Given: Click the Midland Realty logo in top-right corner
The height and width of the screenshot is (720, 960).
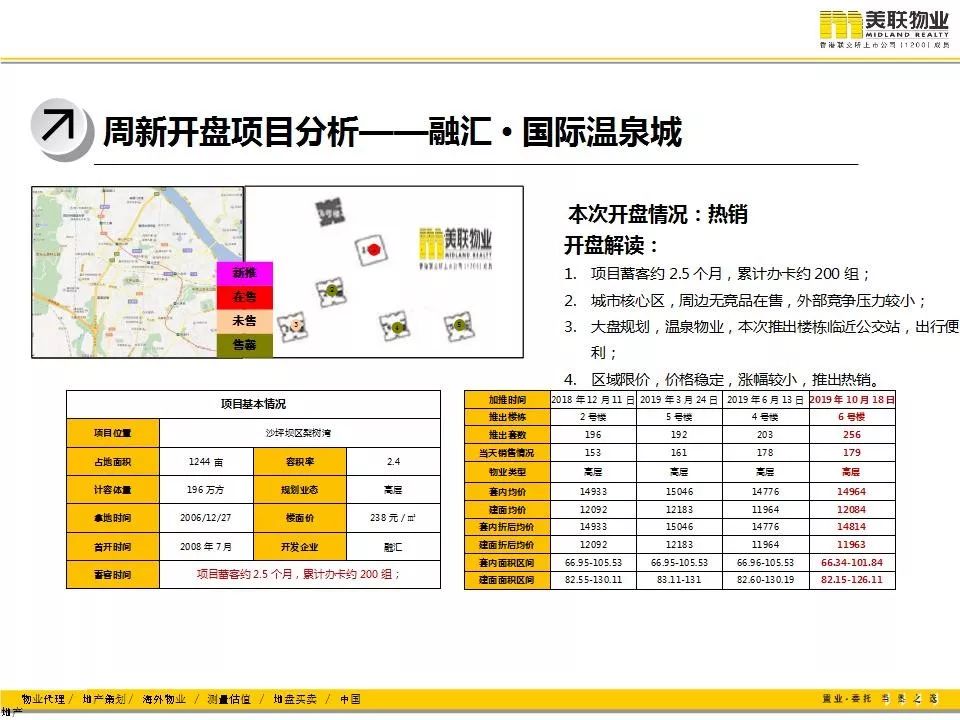Looking at the screenshot, I should click(x=885, y=29).
